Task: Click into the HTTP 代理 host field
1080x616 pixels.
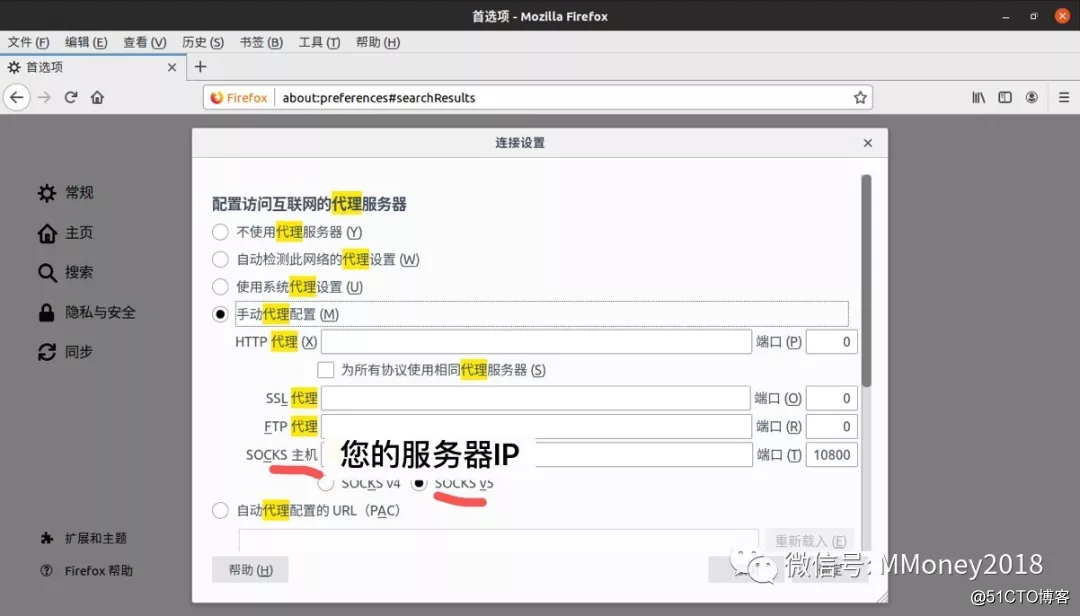Action: 536,342
